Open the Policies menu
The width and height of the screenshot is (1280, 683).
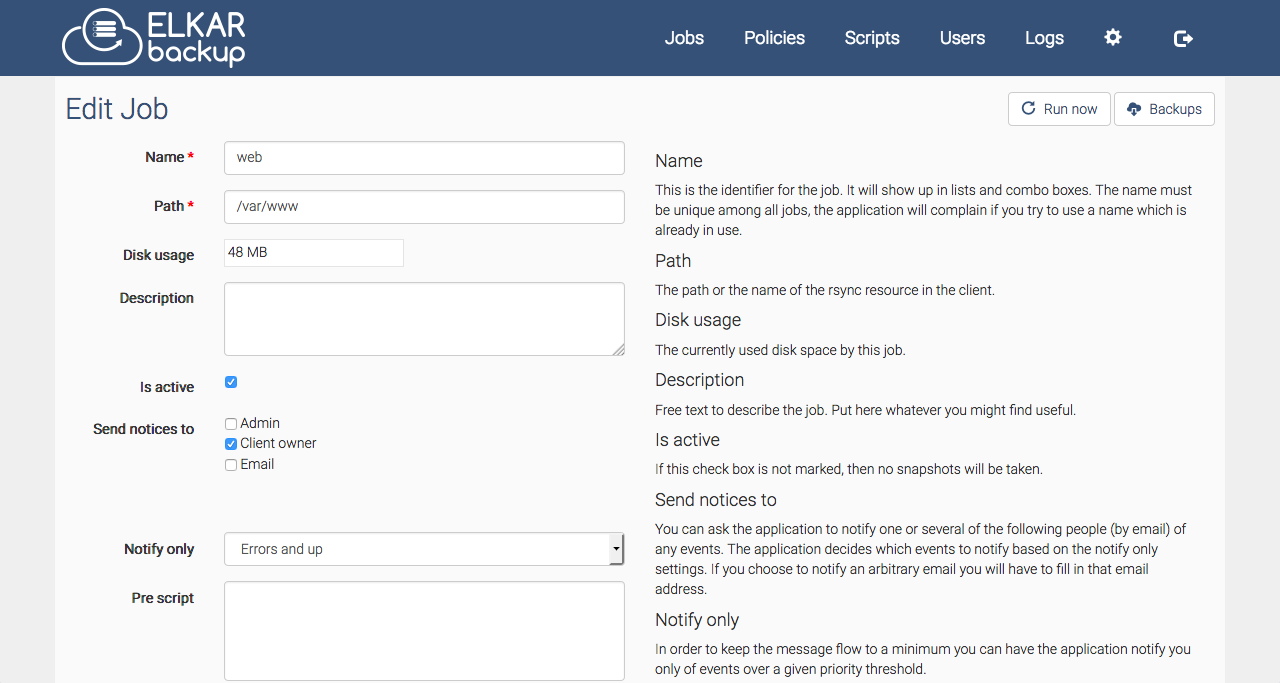pyautogui.click(x=774, y=38)
